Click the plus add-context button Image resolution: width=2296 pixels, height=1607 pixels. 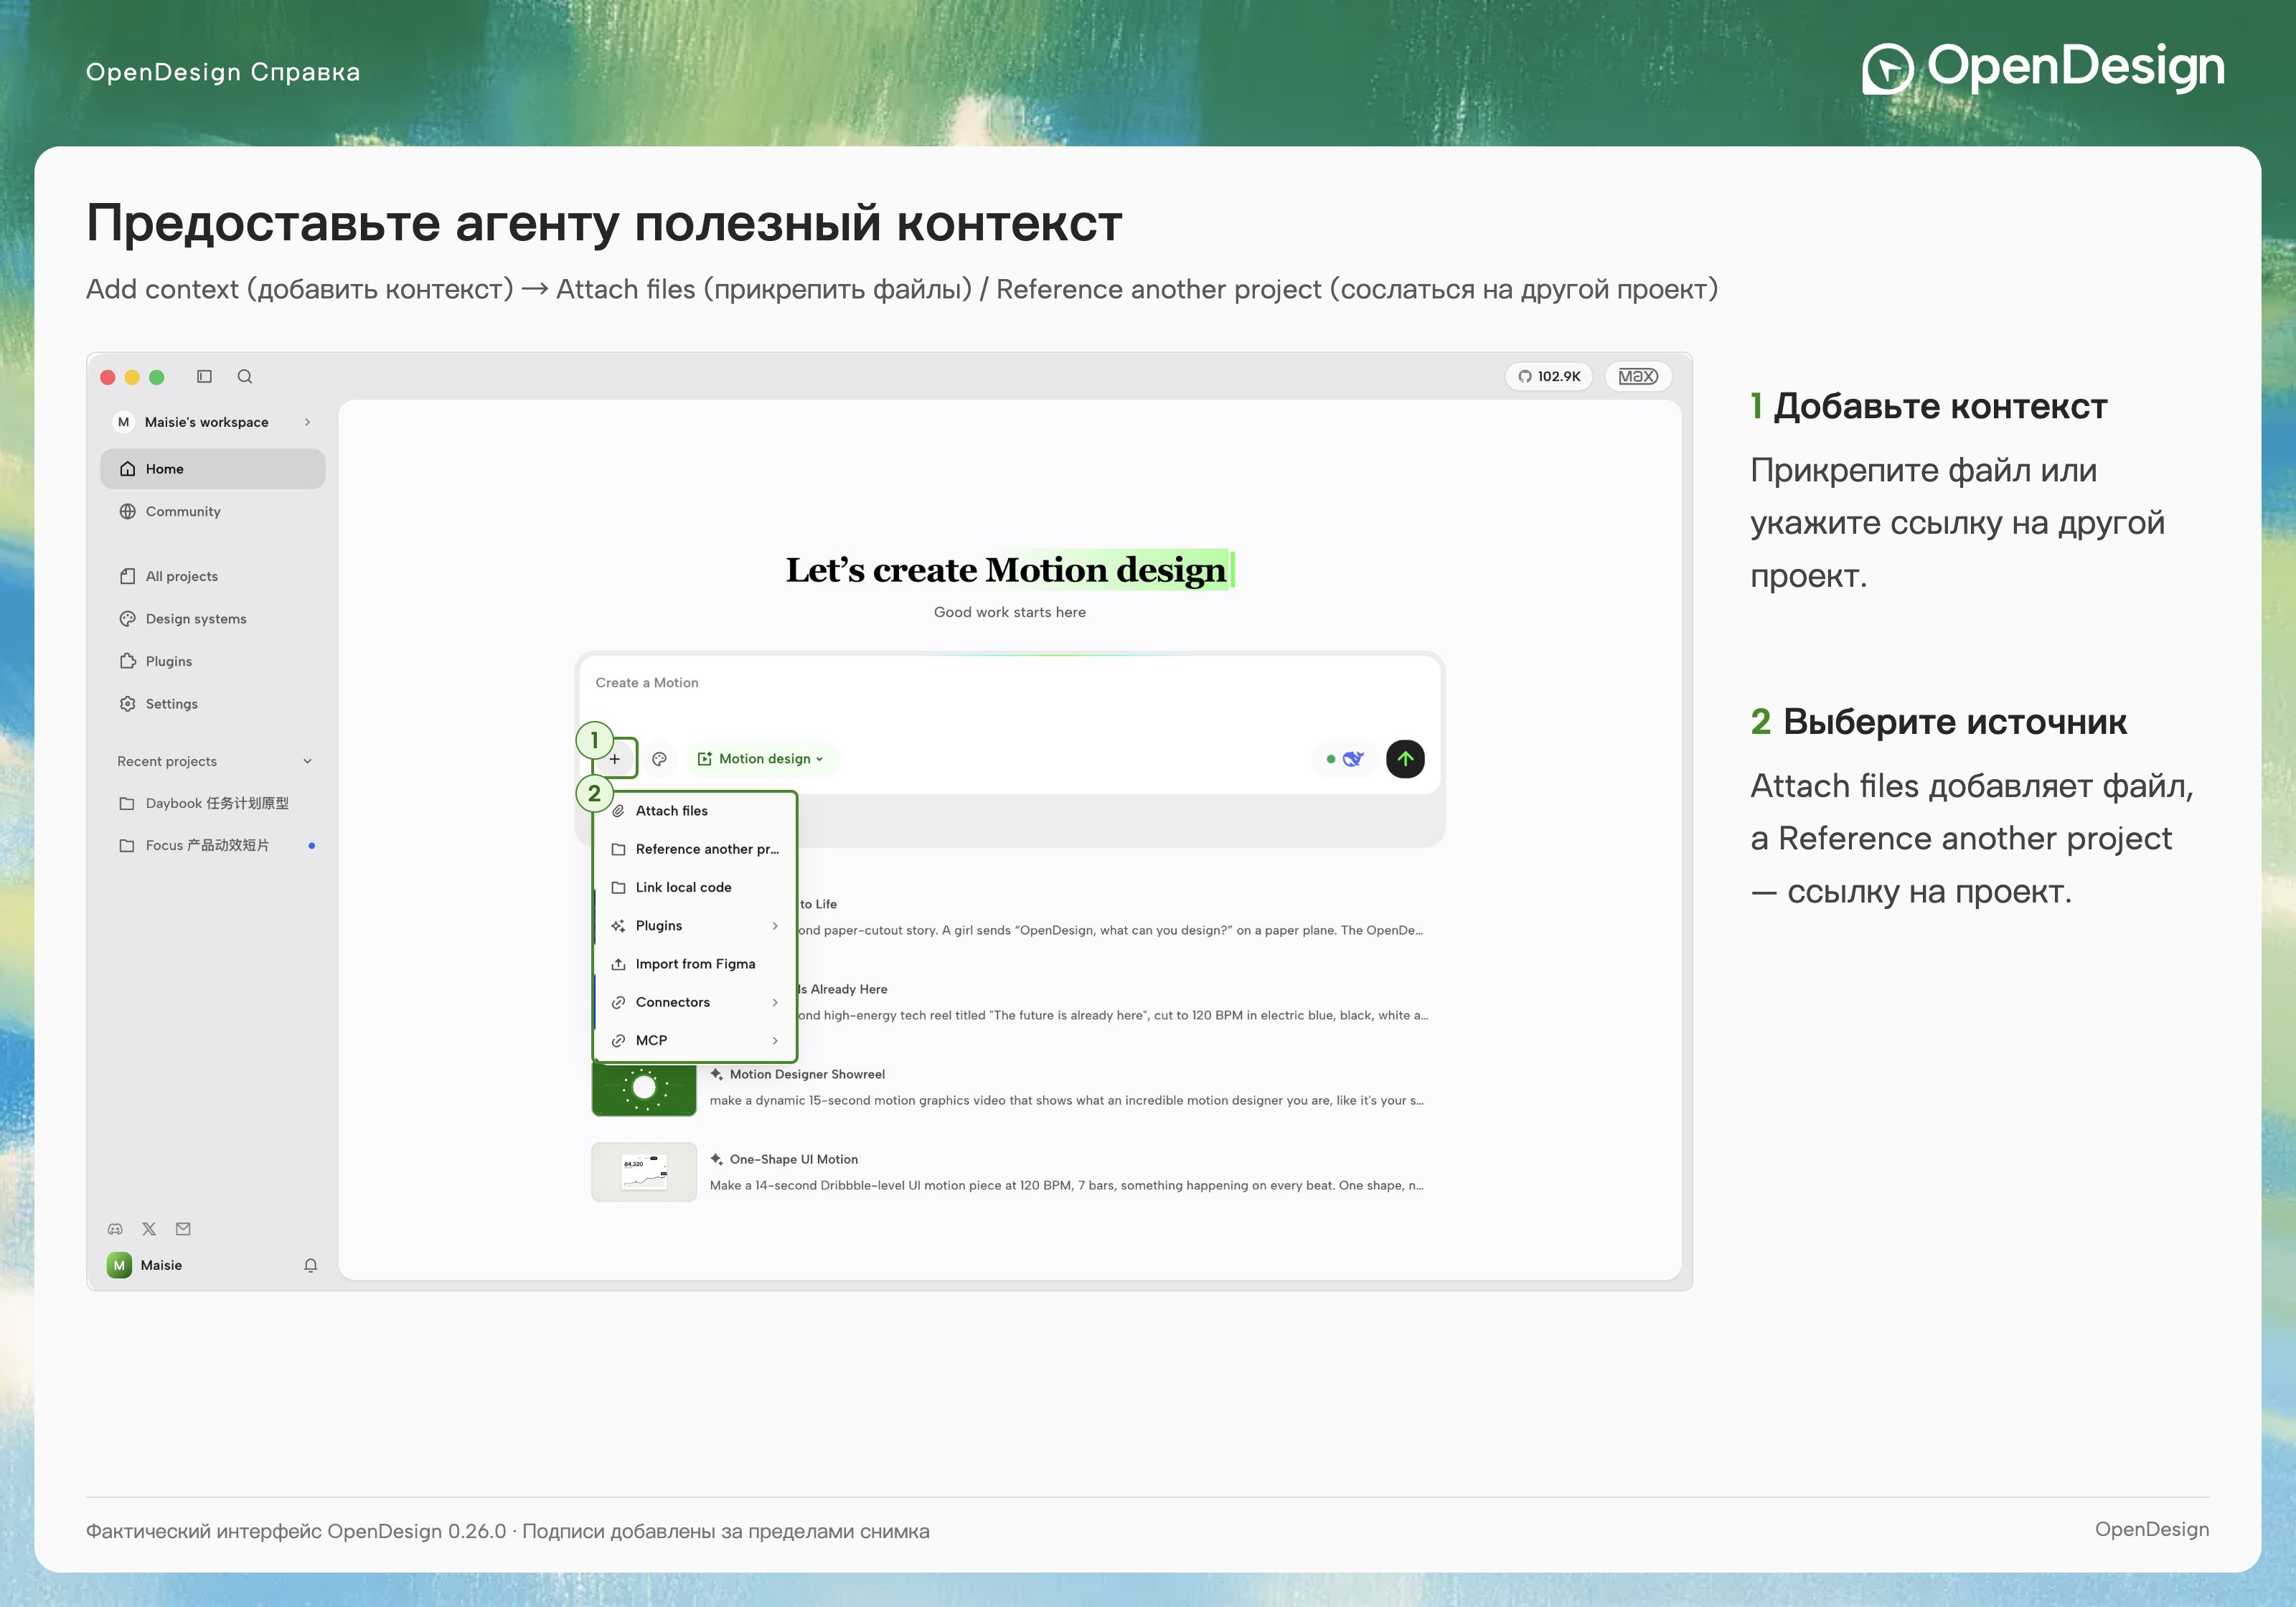pos(615,759)
